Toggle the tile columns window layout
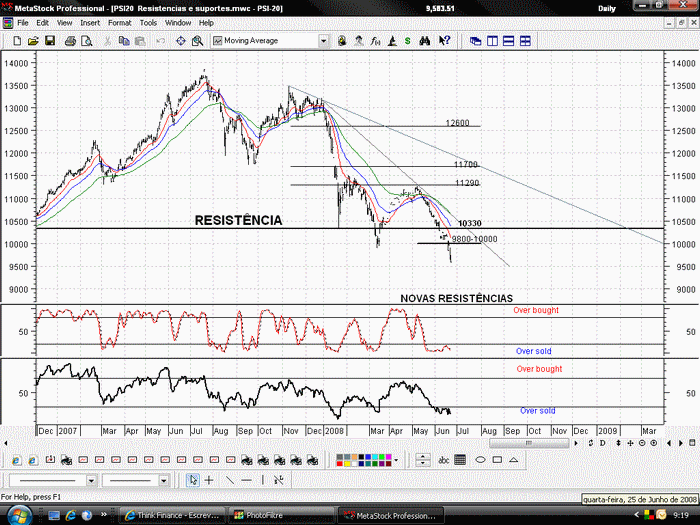This screenshot has height=525, width=700. (492, 41)
